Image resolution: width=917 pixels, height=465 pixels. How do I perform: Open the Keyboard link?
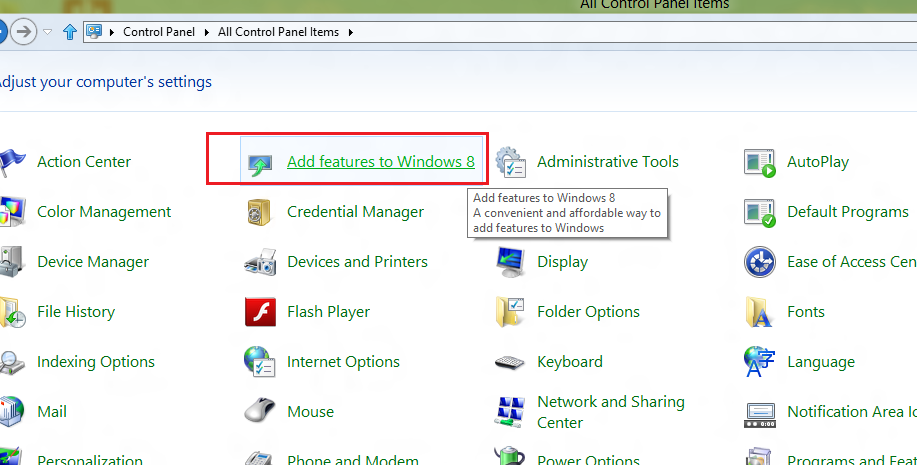point(570,362)
